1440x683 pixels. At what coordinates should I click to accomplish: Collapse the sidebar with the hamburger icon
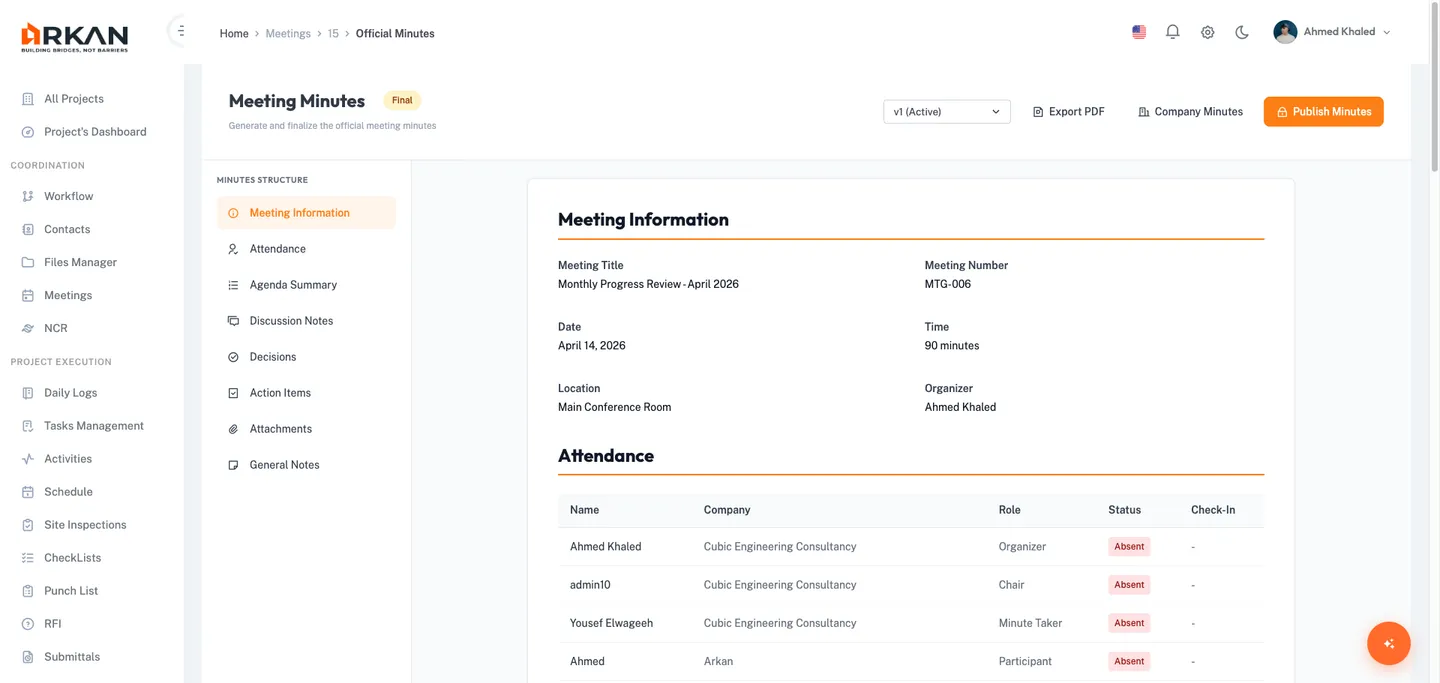[180, 31]
